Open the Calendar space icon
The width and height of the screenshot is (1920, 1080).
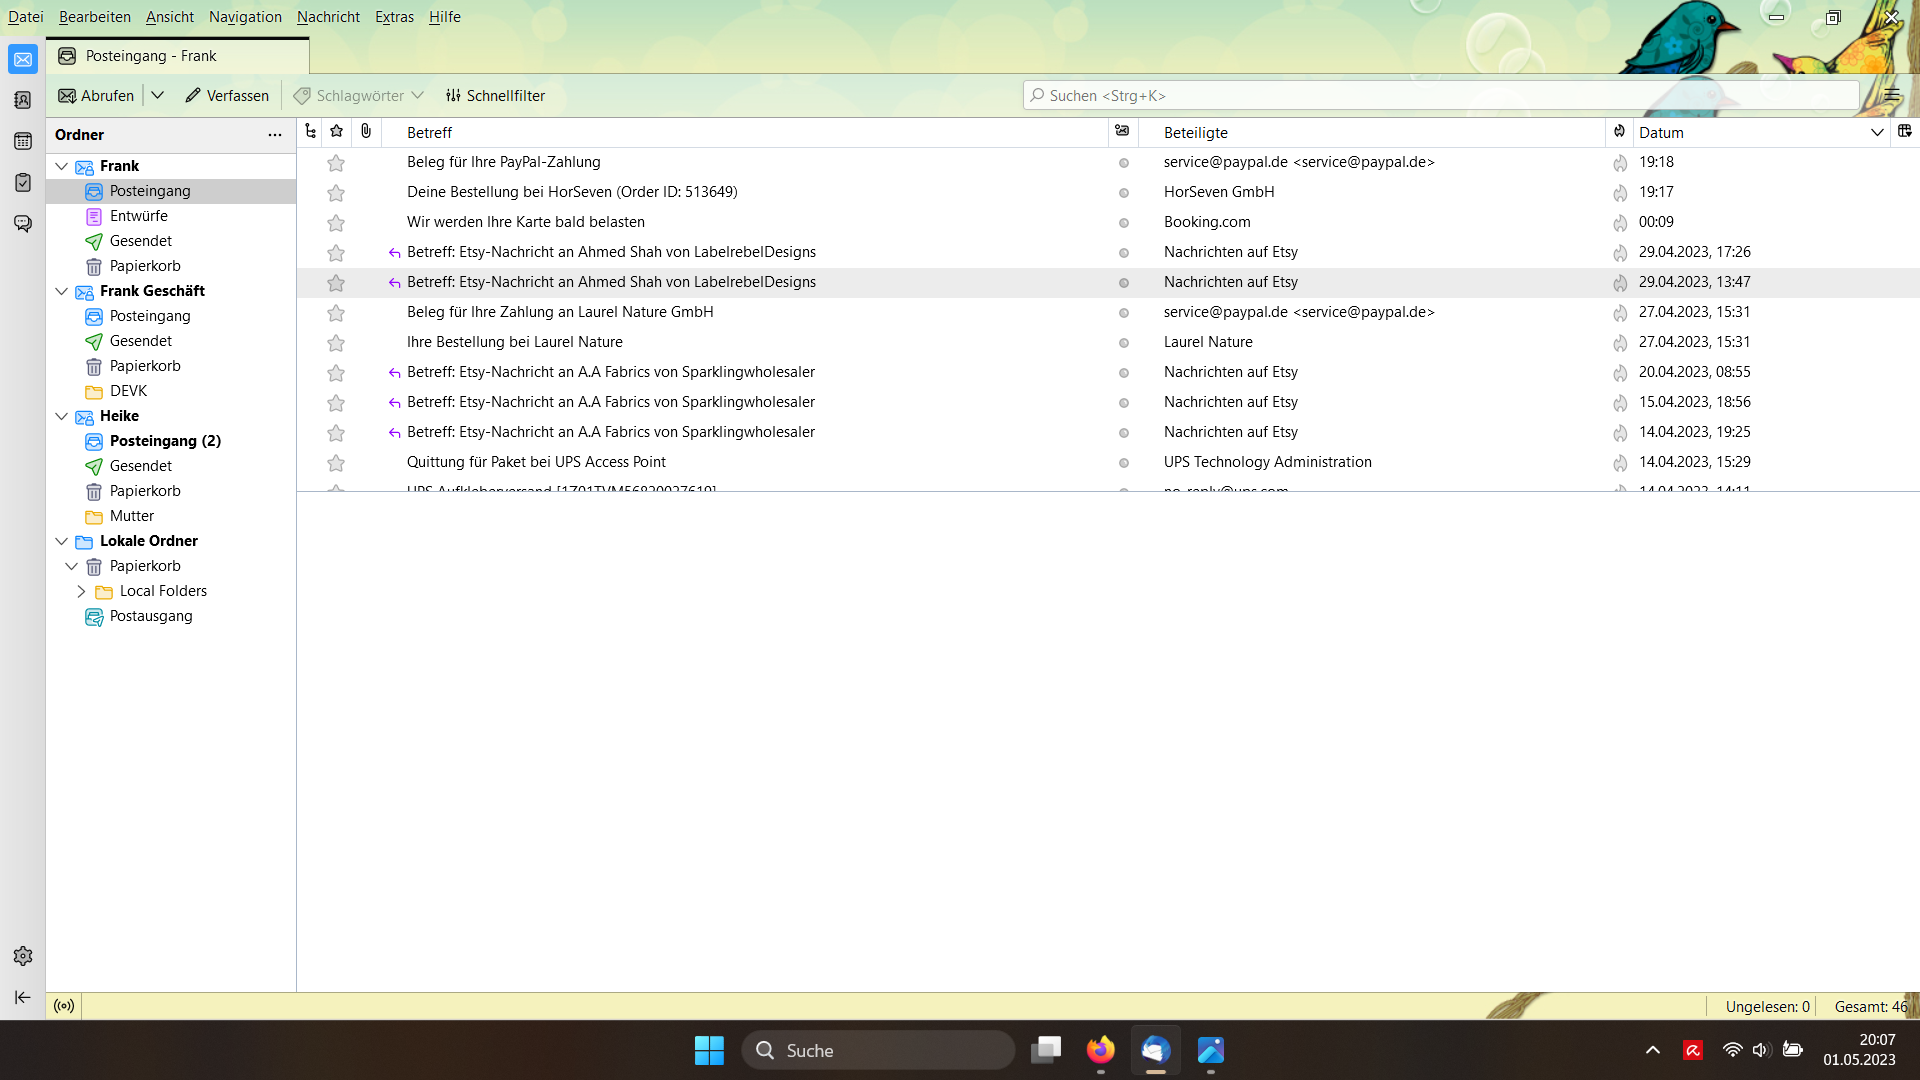23,141
